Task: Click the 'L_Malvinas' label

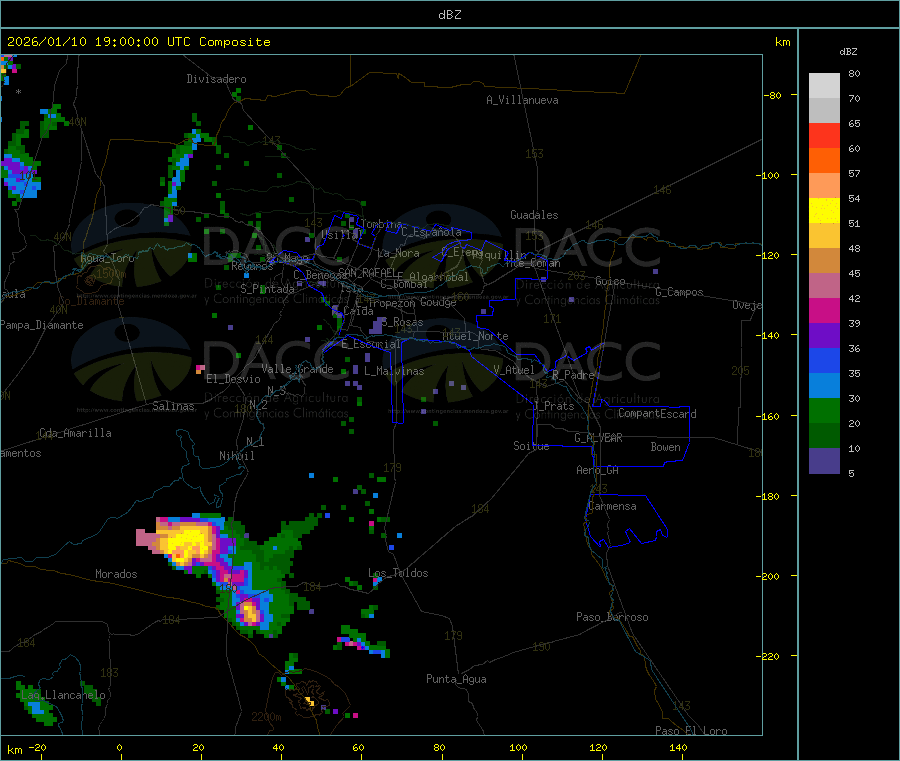Action: pos(394,371)
